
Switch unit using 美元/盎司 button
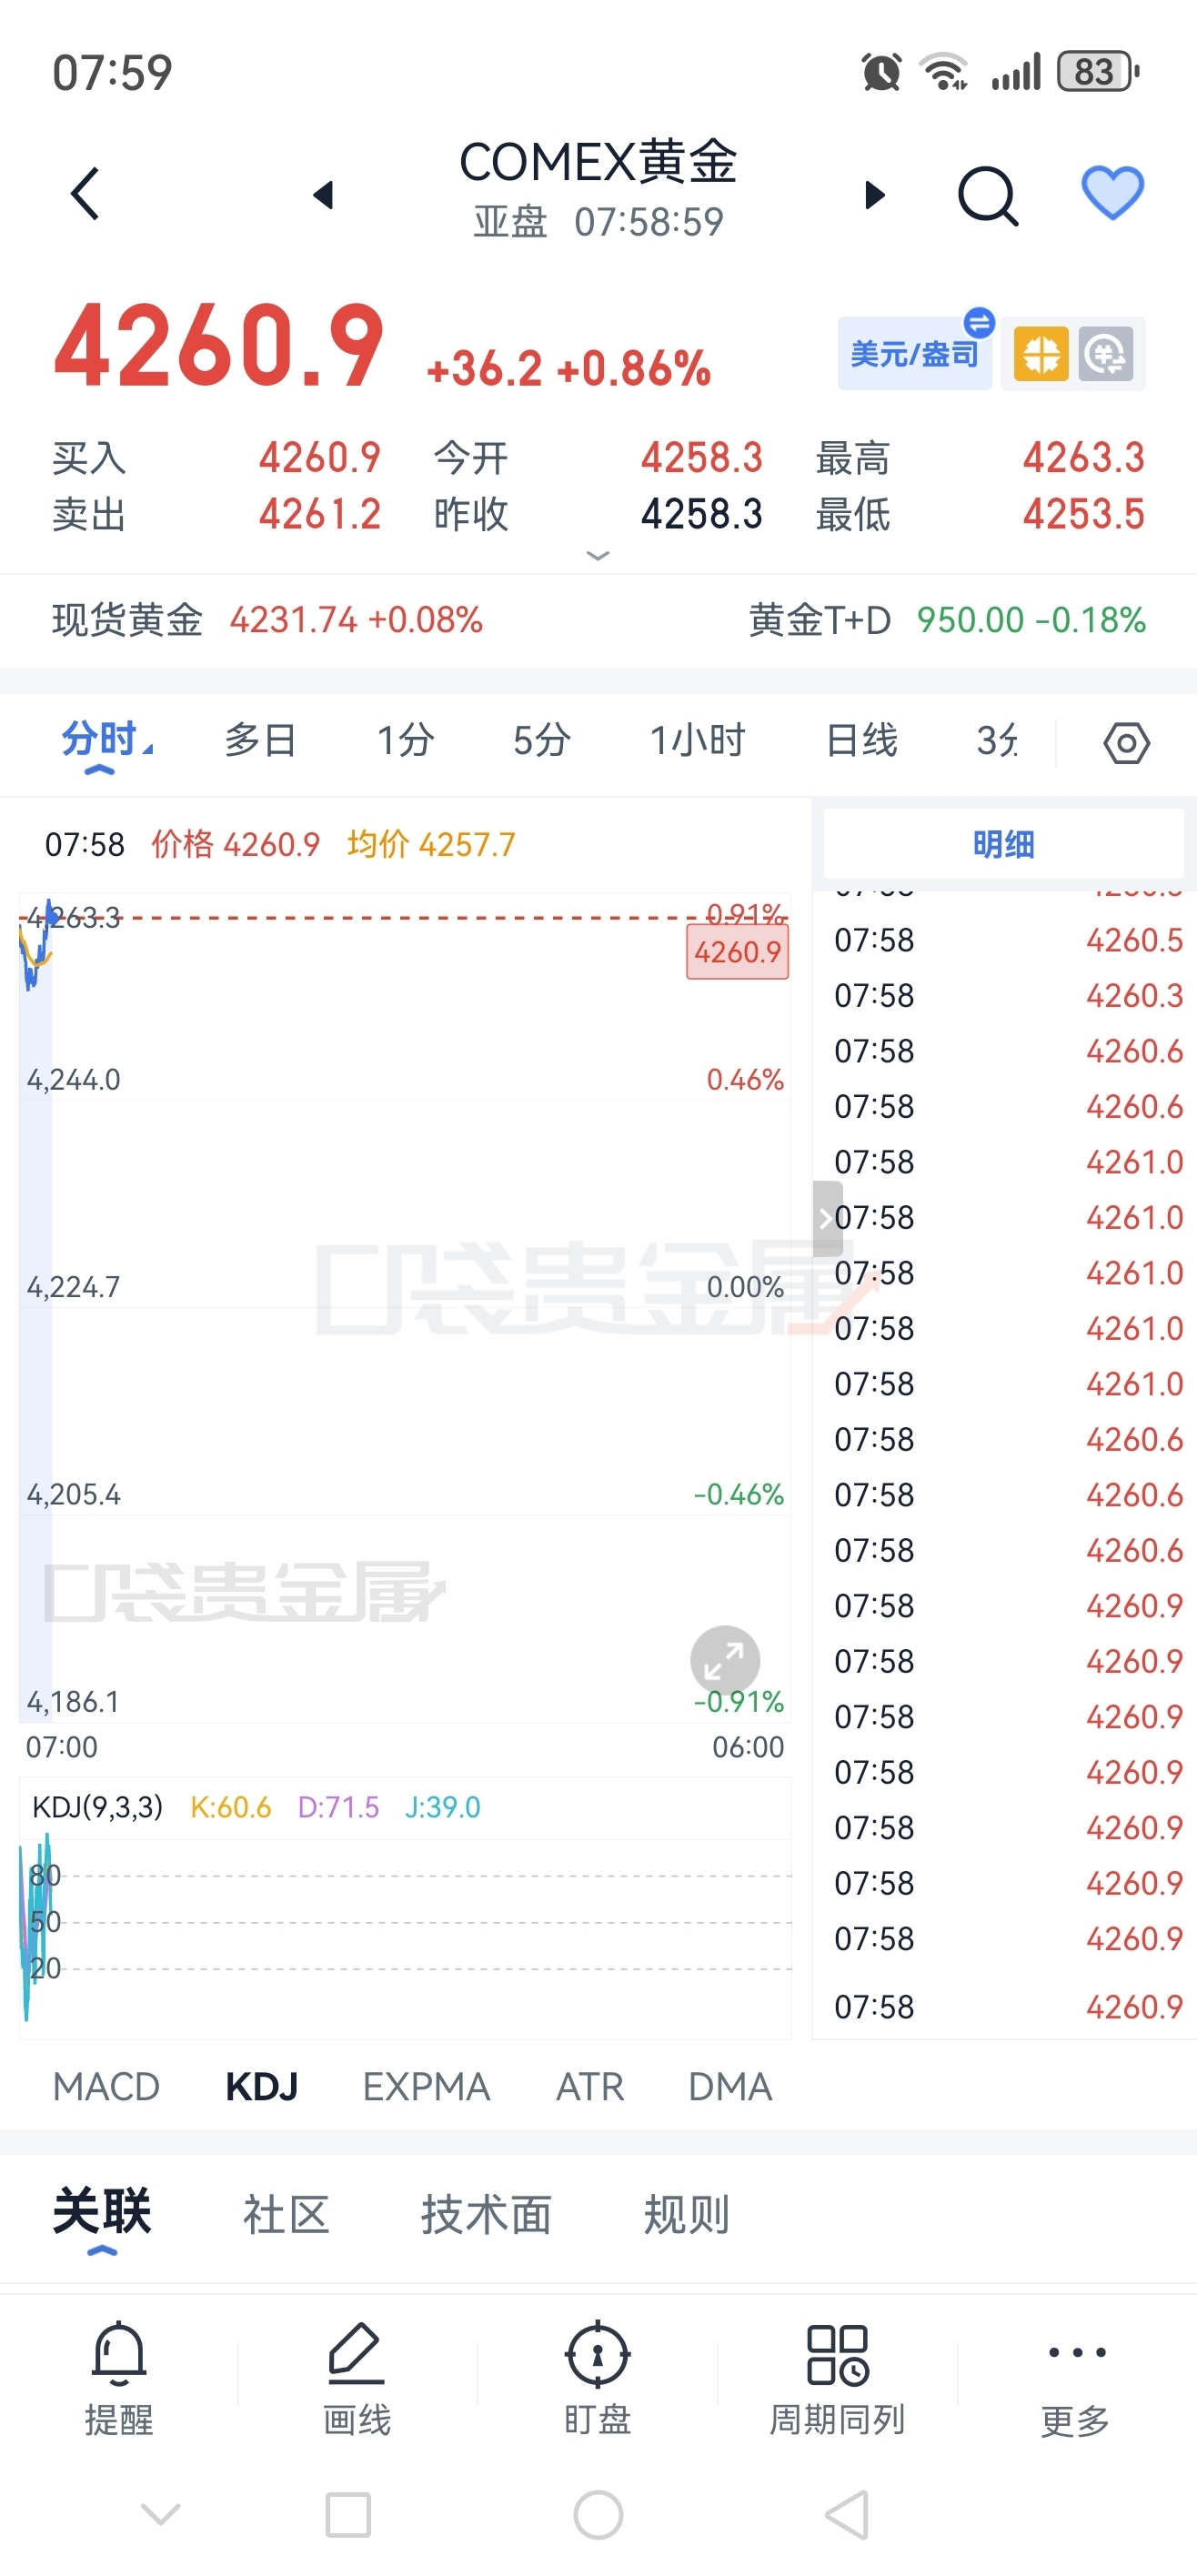coord(914,354)
